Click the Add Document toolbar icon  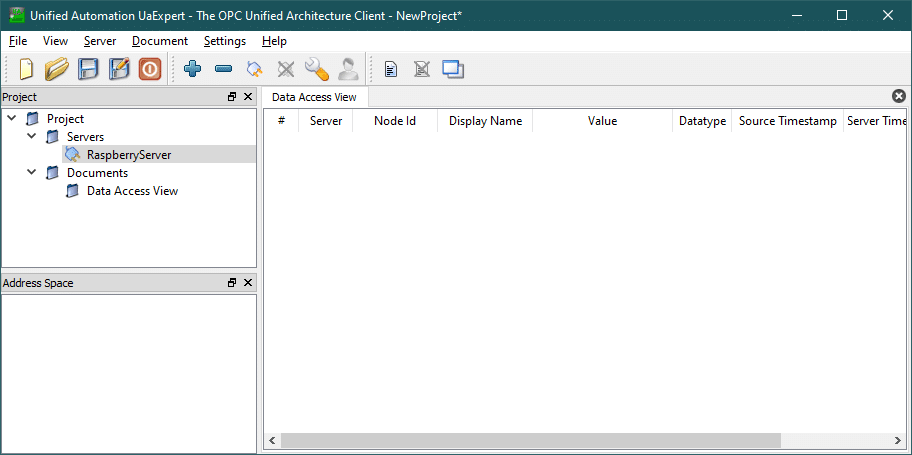click(391, 69)
